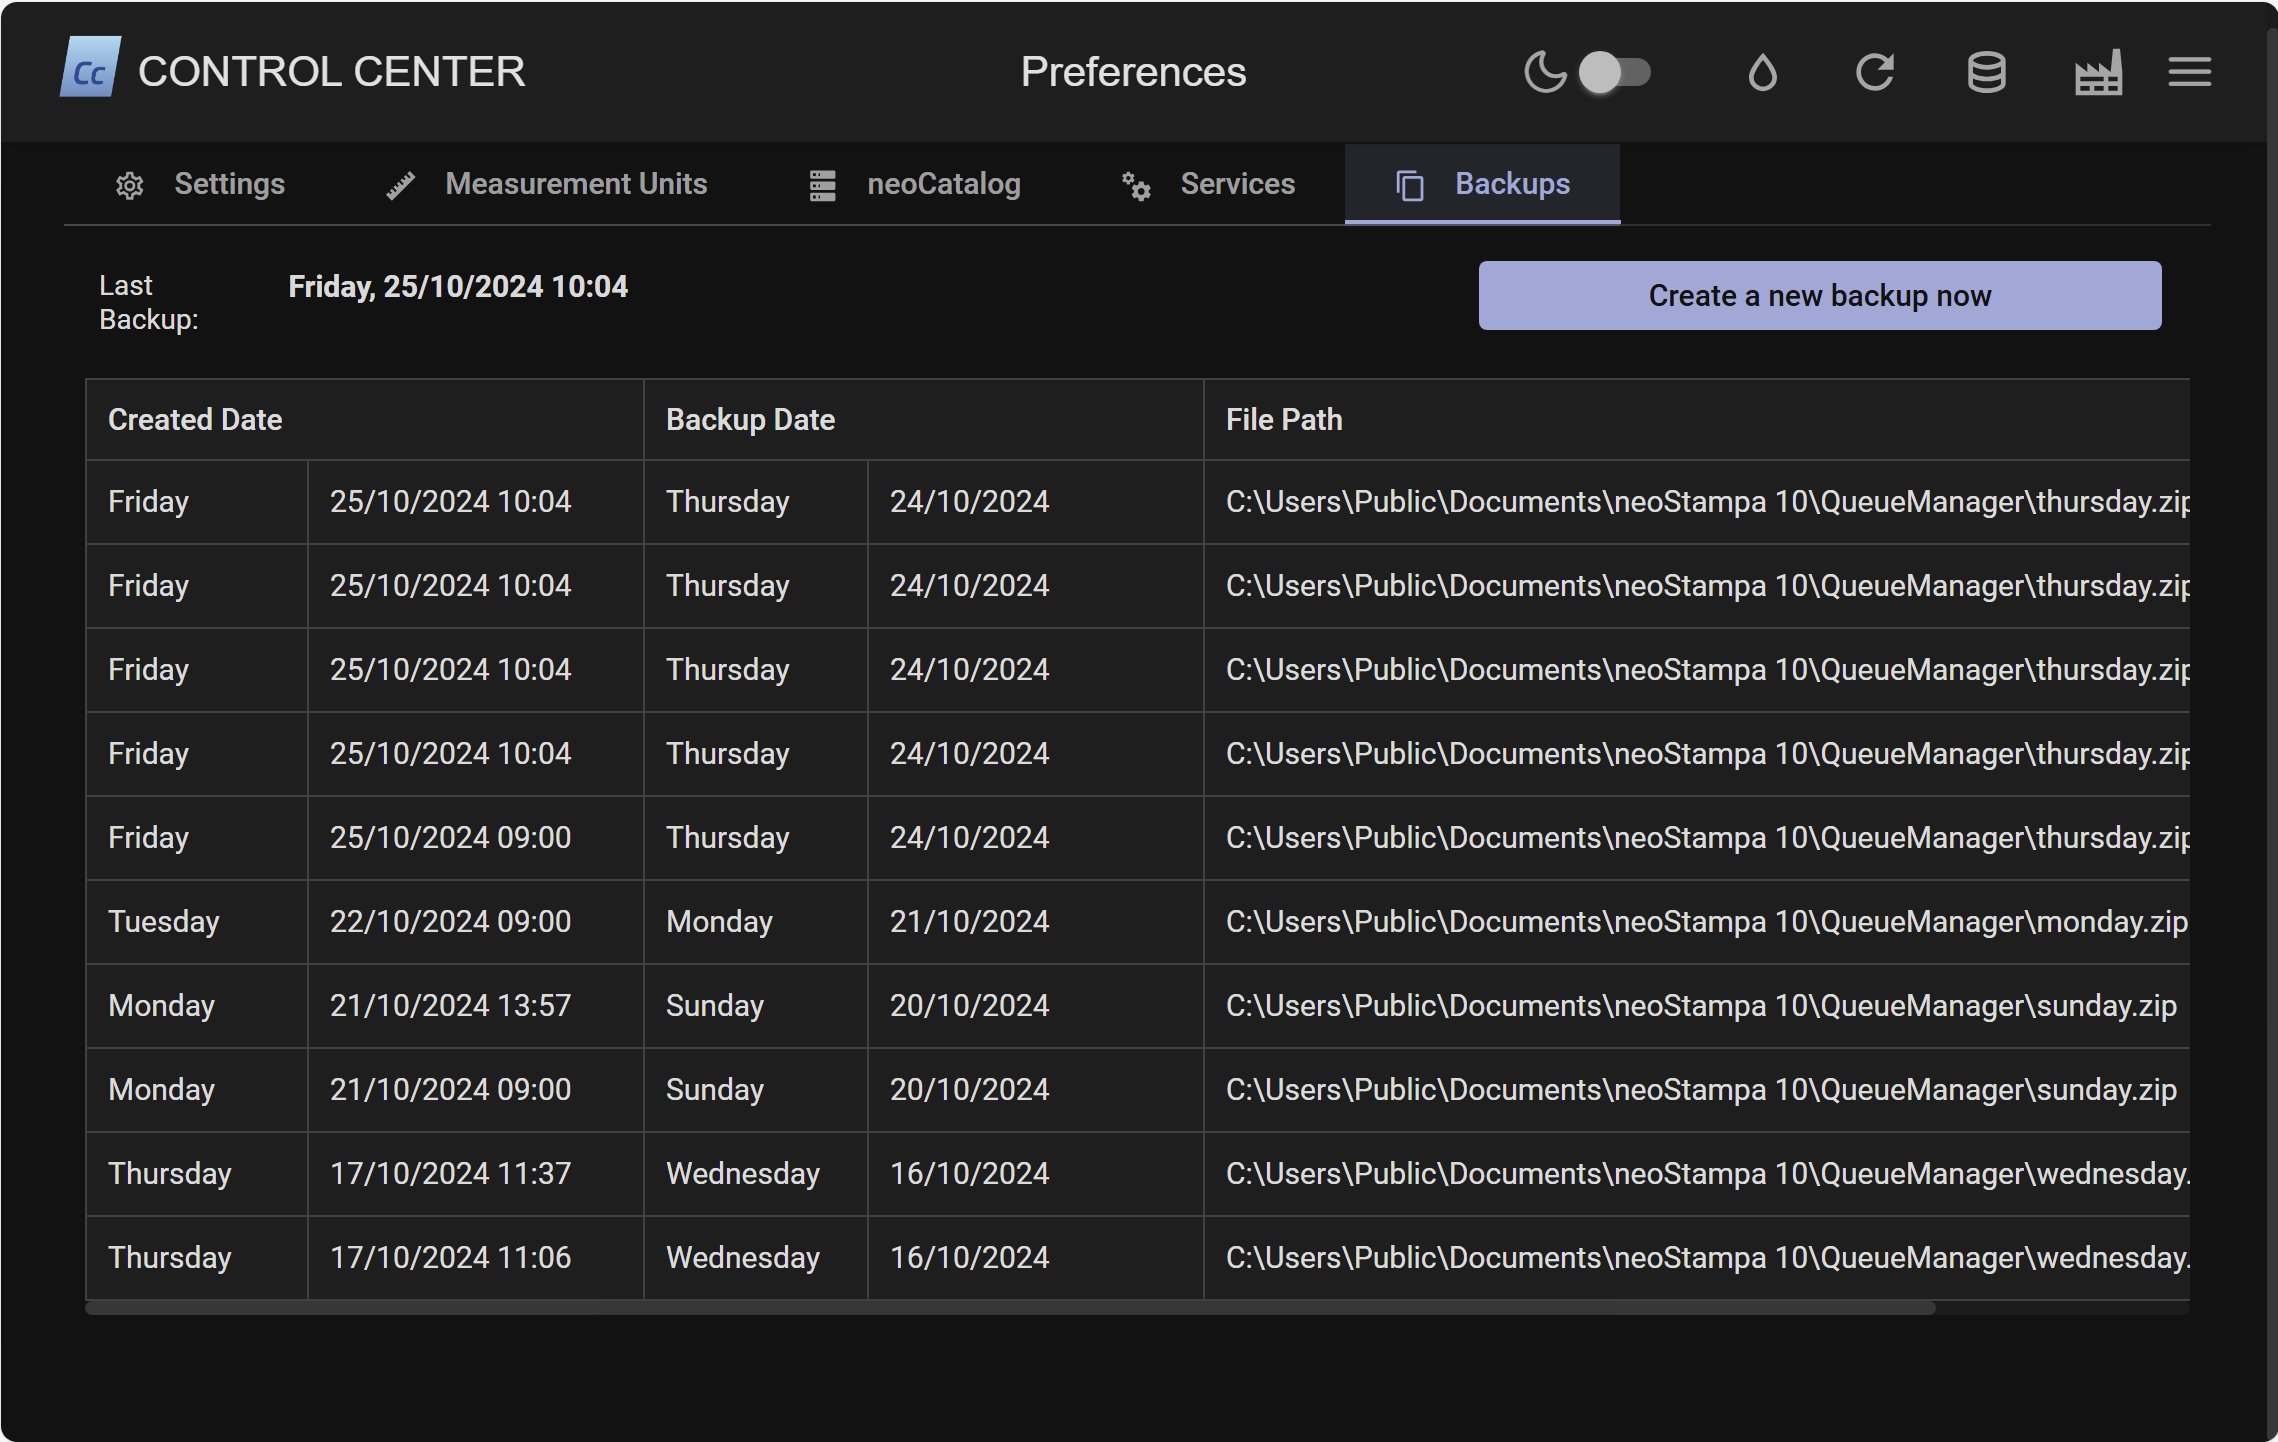2278x1442 pixels.
Task: Click the ink droplet icon
Action: [x=1762, y=72]
